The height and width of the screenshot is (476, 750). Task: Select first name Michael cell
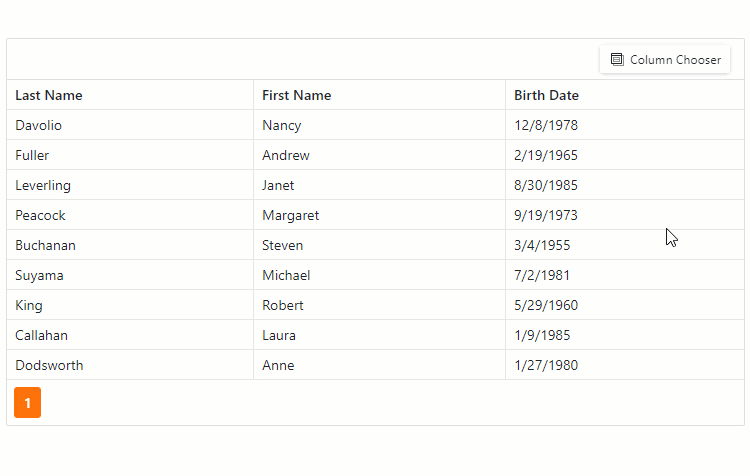[286, 276]
